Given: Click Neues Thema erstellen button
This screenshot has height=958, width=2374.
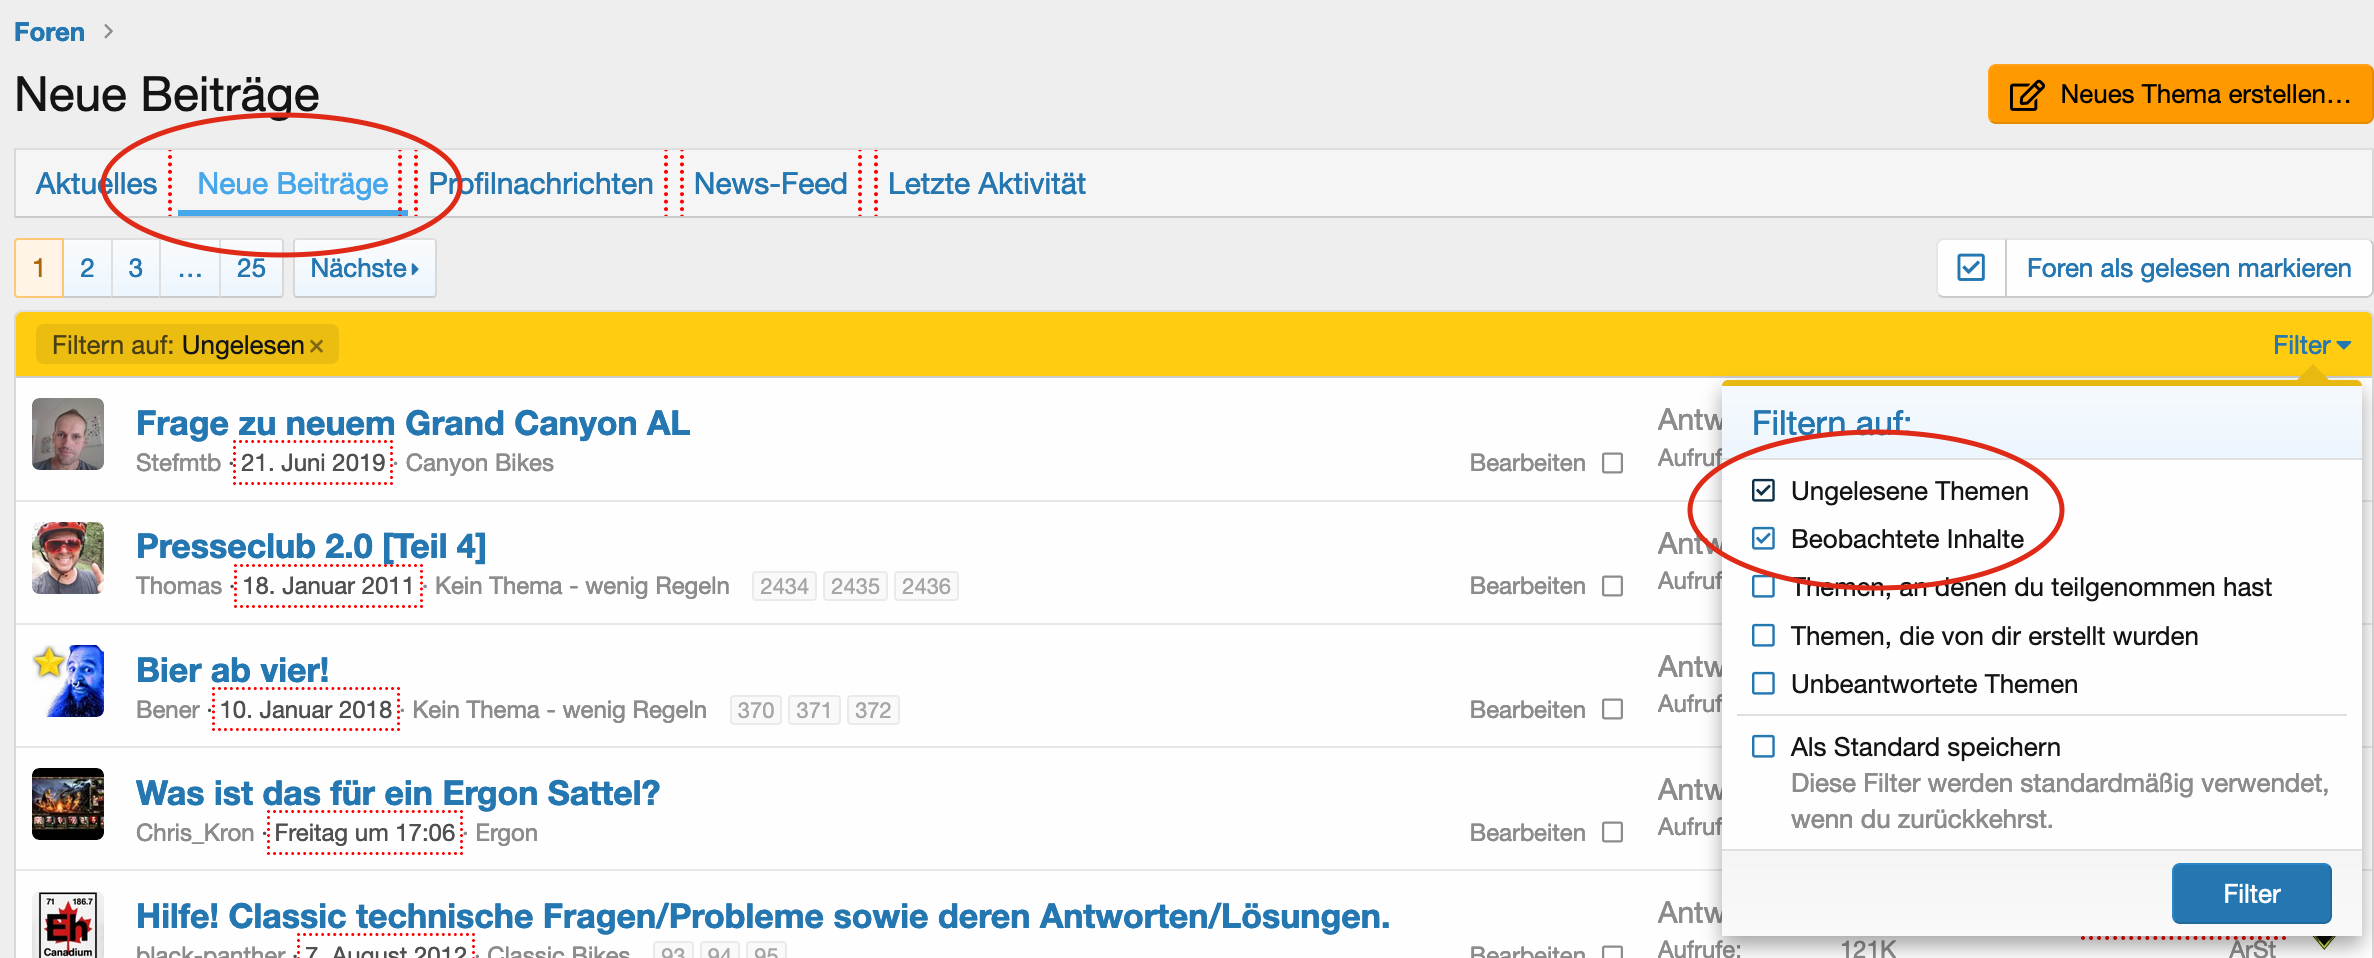Looking at the screenshot, I should [x=2180, y=95].
